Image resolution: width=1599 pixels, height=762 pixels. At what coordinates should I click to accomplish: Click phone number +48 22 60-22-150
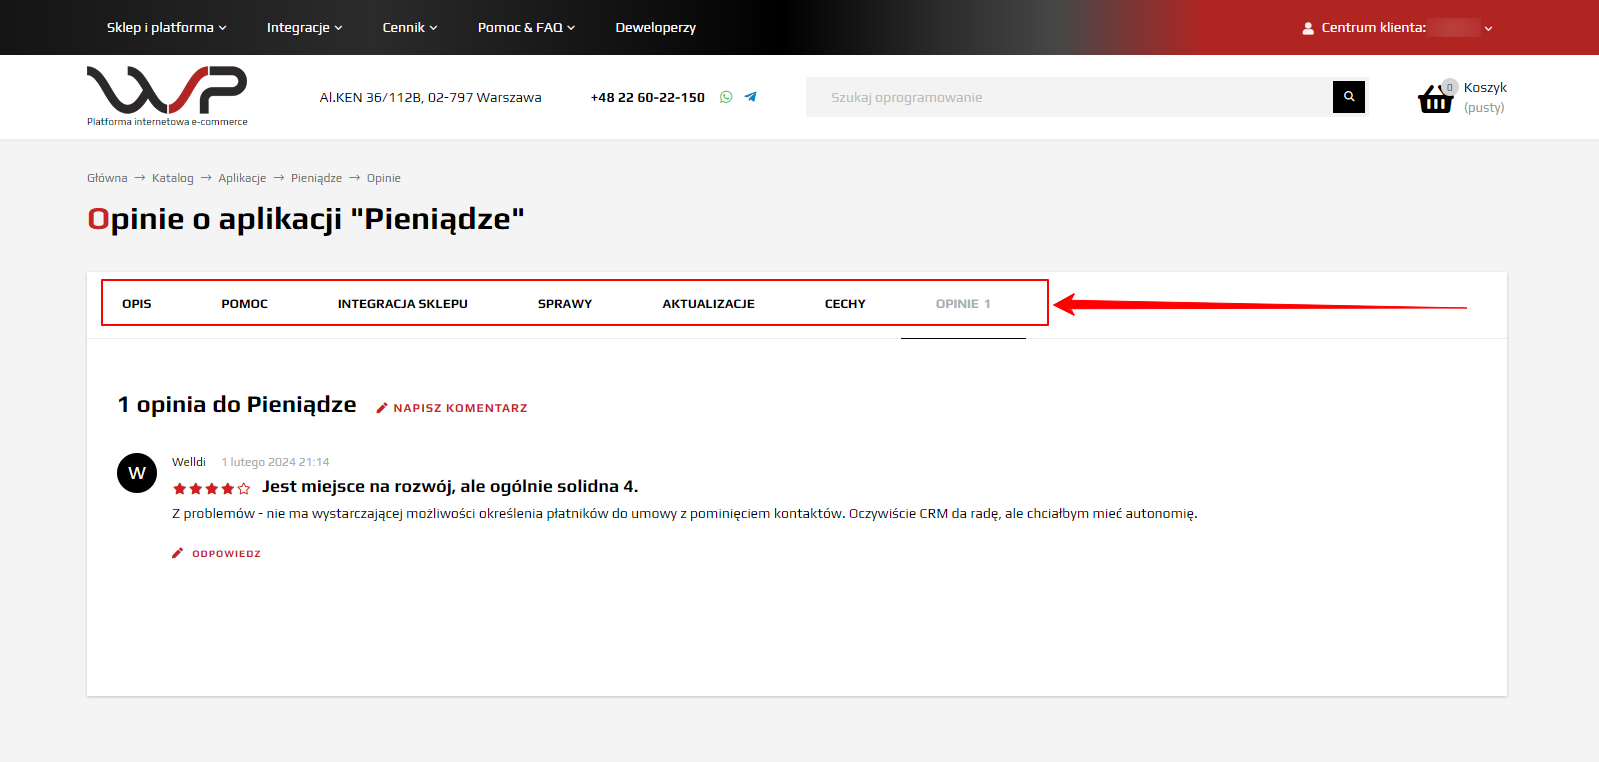click(x=648, y=97)
